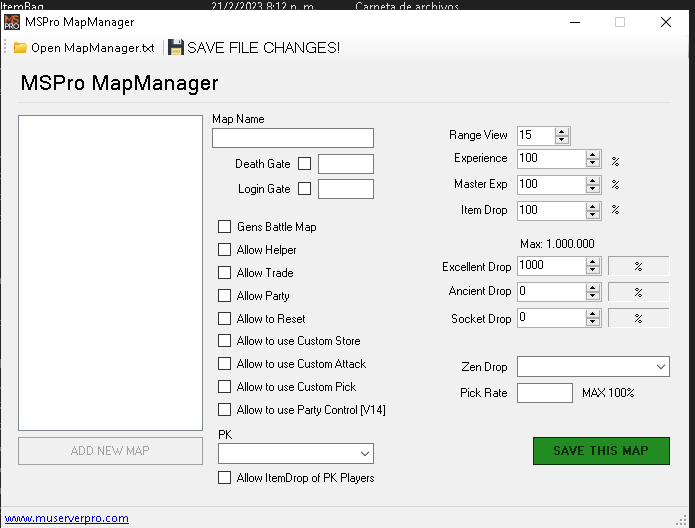Check the Death Gate checkbox

pos(305,164)
